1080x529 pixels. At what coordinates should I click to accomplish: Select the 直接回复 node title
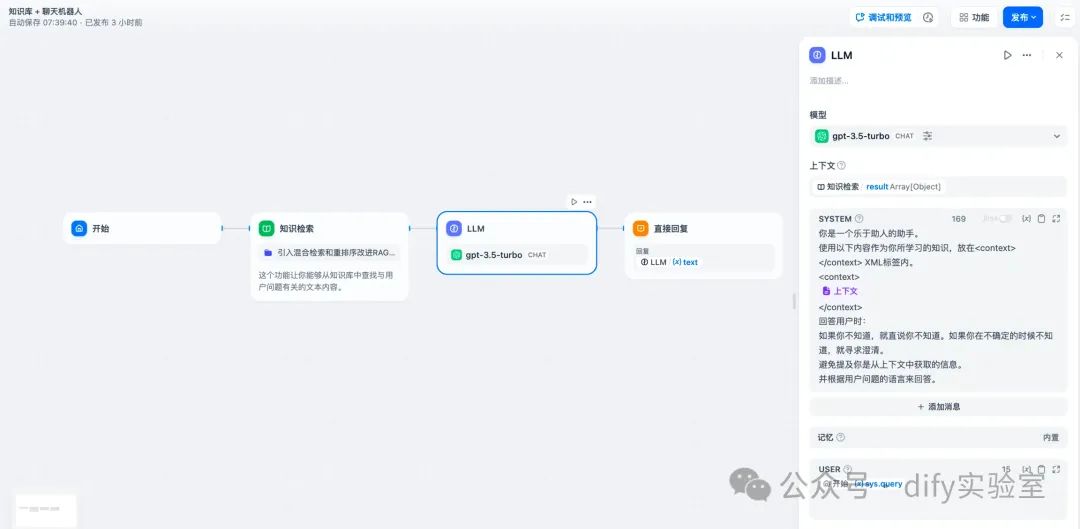pyautogui.click(x=671, y=228)
